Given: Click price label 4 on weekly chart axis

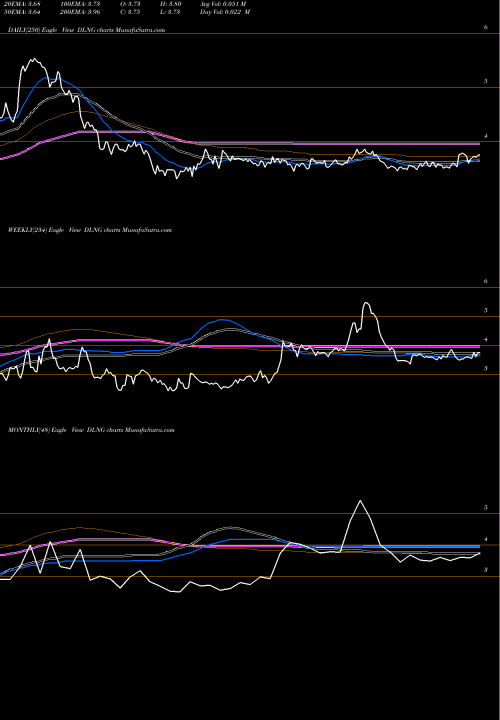Looking at the screenshot, I should pos(485,340).
